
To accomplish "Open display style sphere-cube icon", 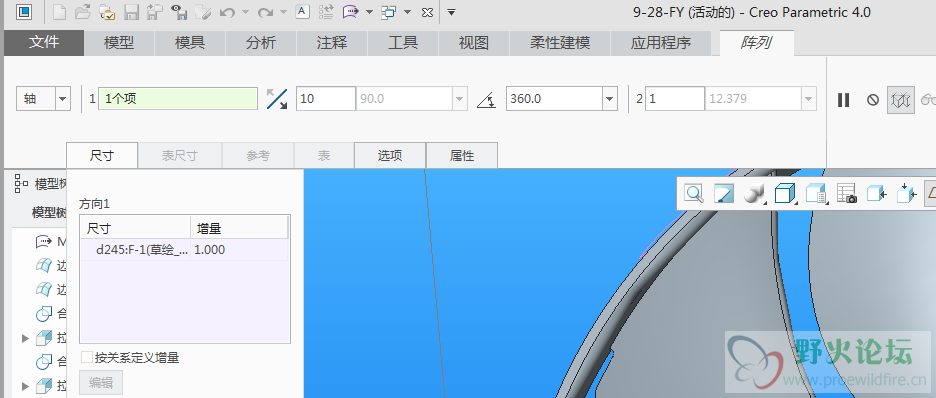I will 755,193.
